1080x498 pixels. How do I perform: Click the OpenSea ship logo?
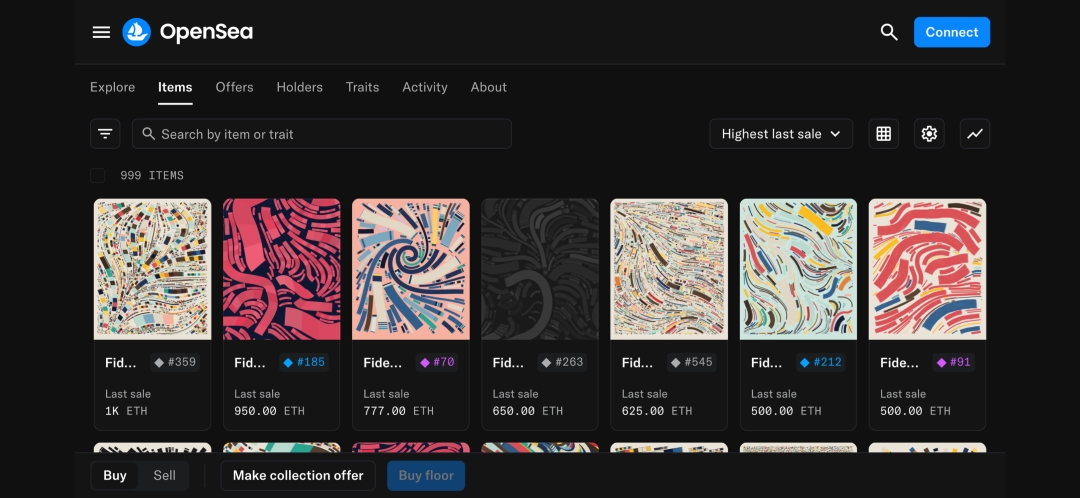click(136, 32)
